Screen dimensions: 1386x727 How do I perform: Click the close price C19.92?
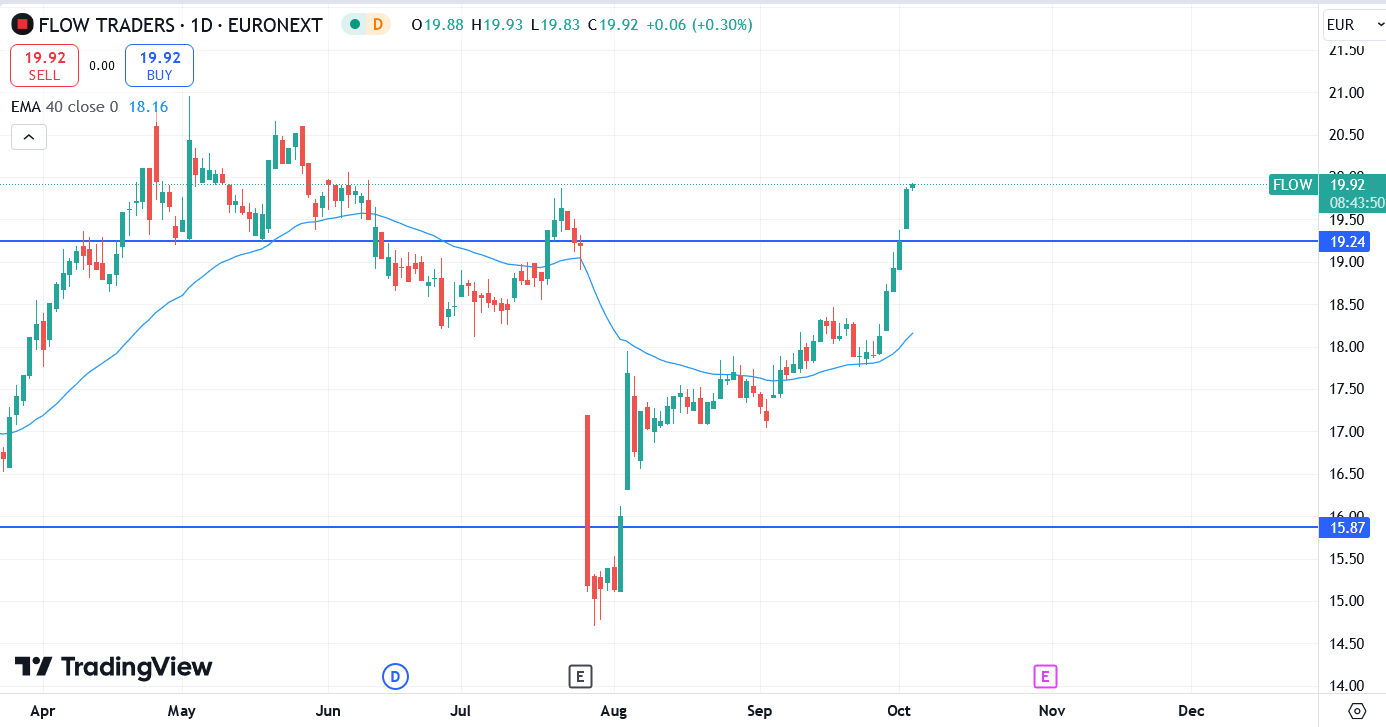click(612, 25)
